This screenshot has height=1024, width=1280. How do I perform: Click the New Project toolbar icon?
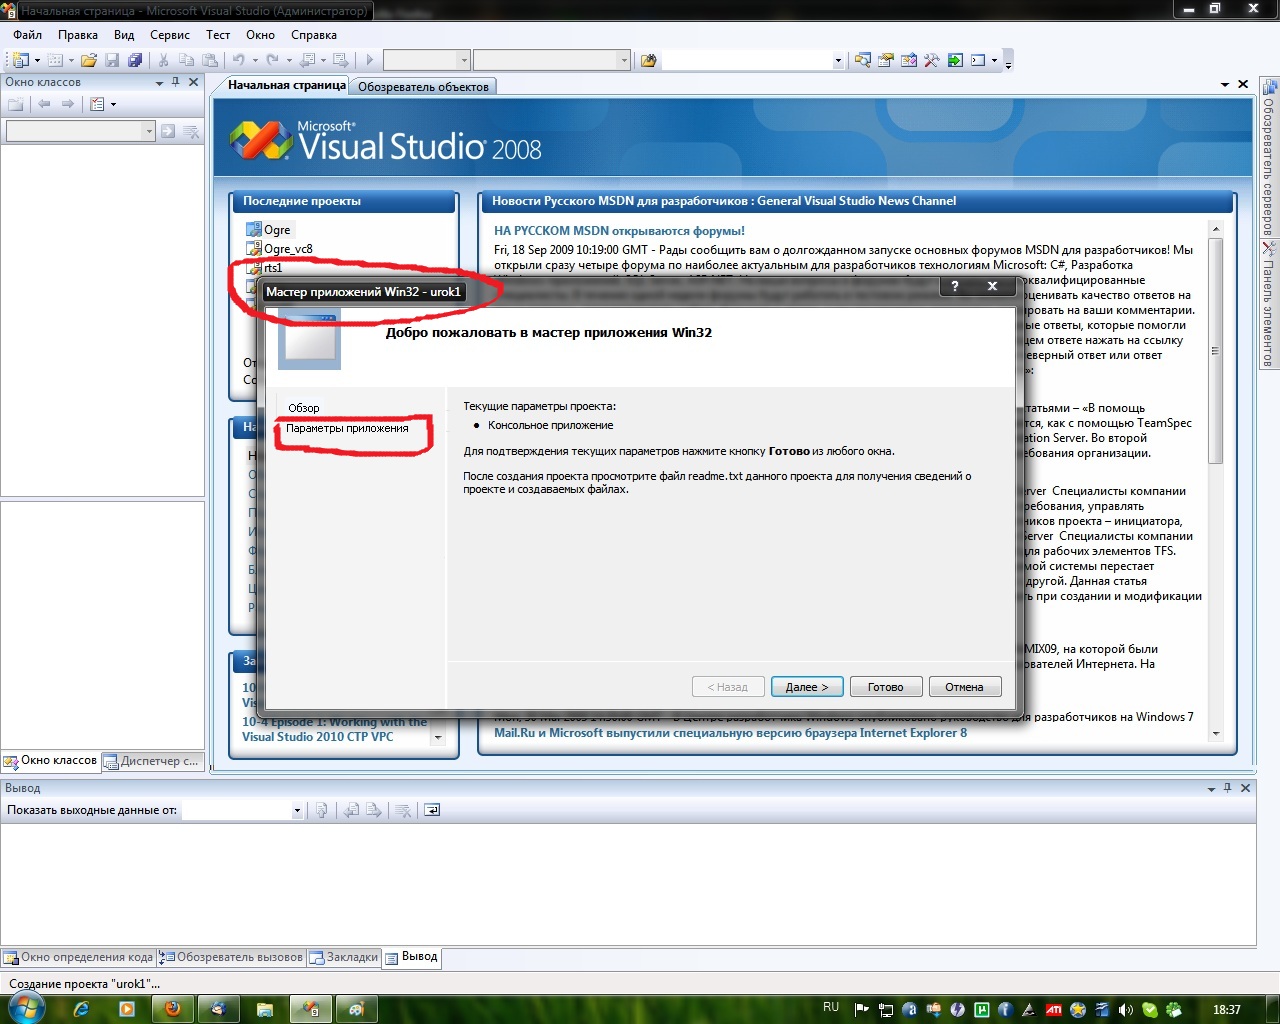(x=20, y=60)
